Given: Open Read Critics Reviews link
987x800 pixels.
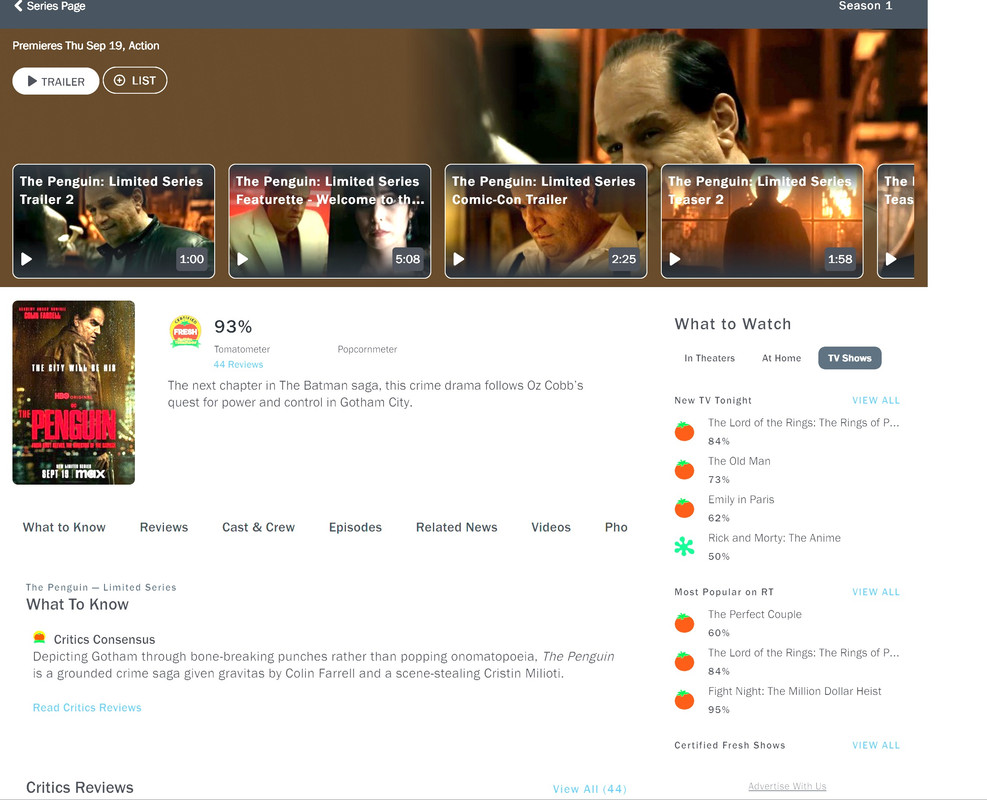Looking at the screenshot, I should pyautogui.click(x=87, y=707).
